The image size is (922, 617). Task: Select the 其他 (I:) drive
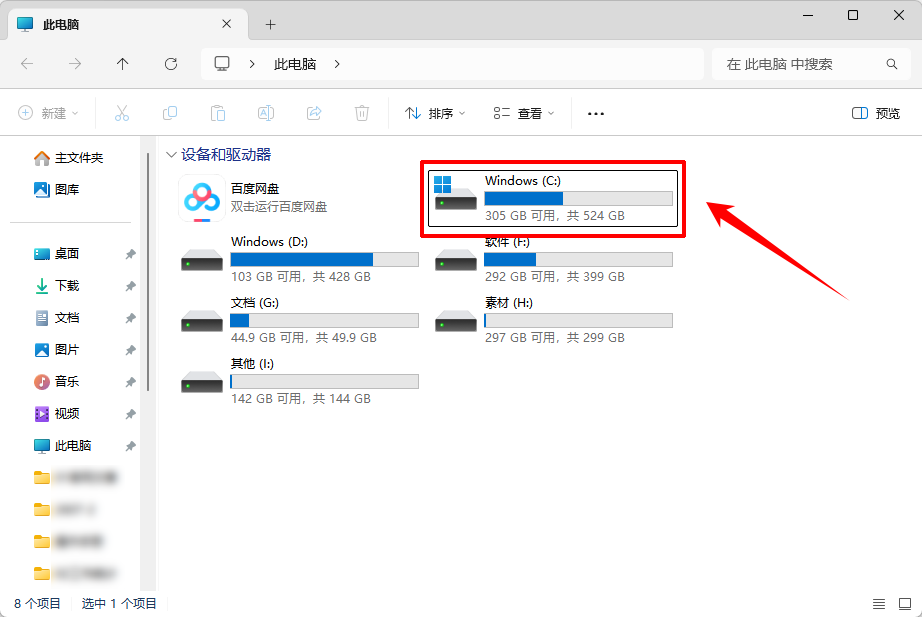[x=300, y=382]
